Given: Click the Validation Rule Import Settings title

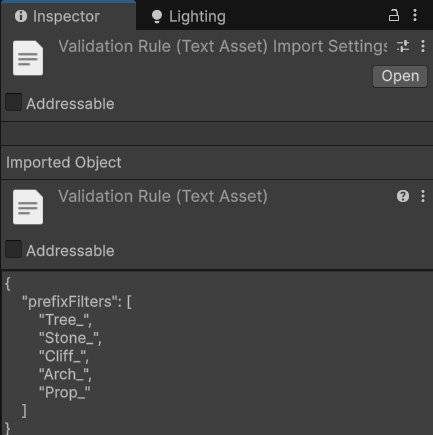Looking at the screenshot, I should pos(223,46).
